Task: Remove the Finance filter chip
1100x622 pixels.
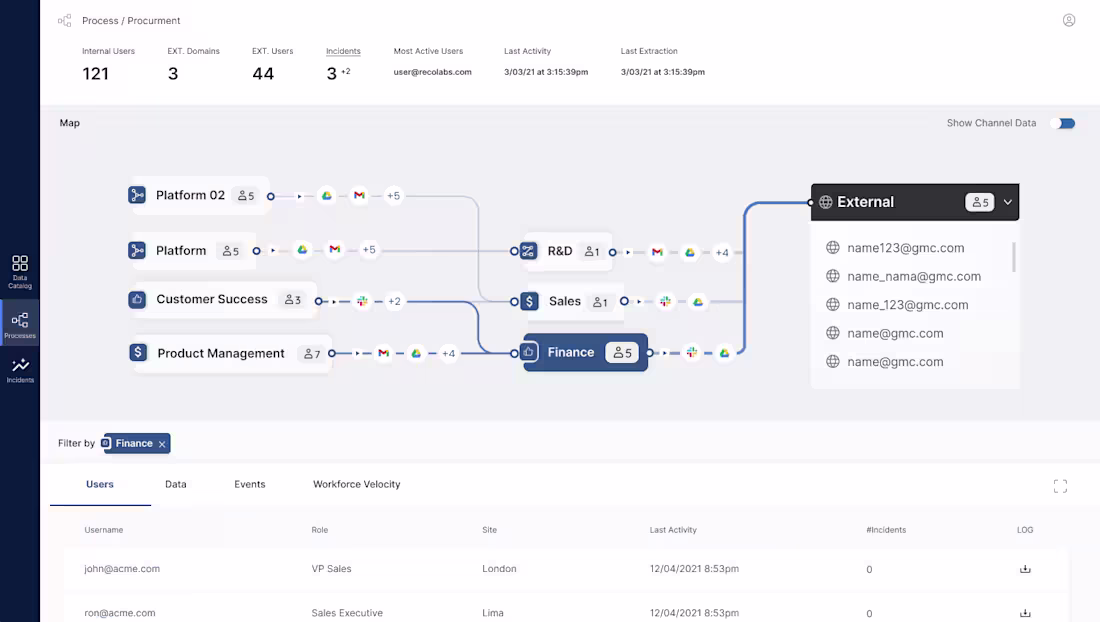Action: (x=160, y=443)
